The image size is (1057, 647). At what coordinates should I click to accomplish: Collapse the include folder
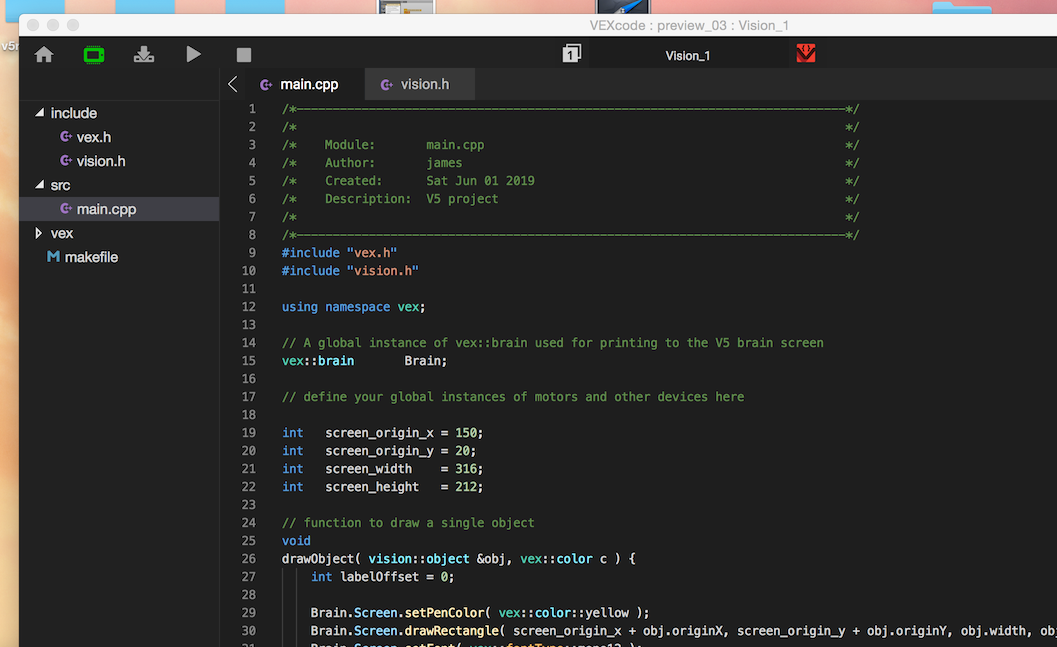coord(40,113)
